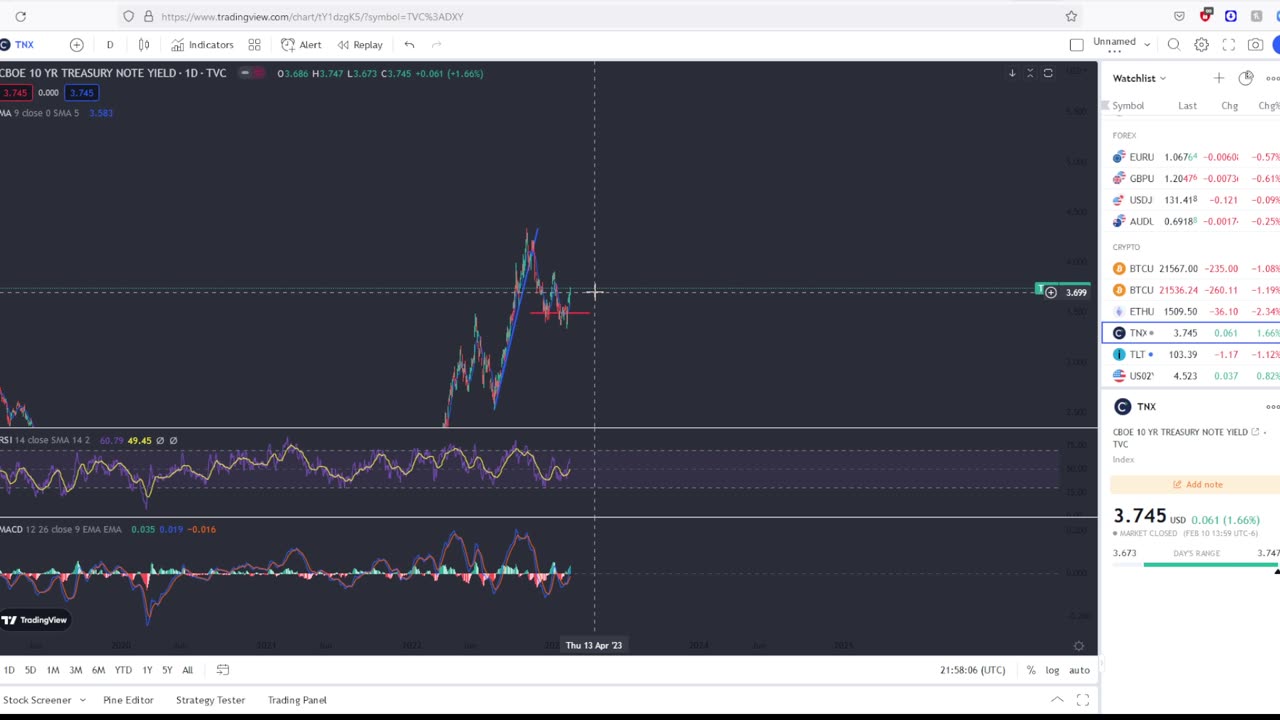This screenshot has width=1280, height=720.
Task: Open the Pocket save icon
Action: [1179, 16]
